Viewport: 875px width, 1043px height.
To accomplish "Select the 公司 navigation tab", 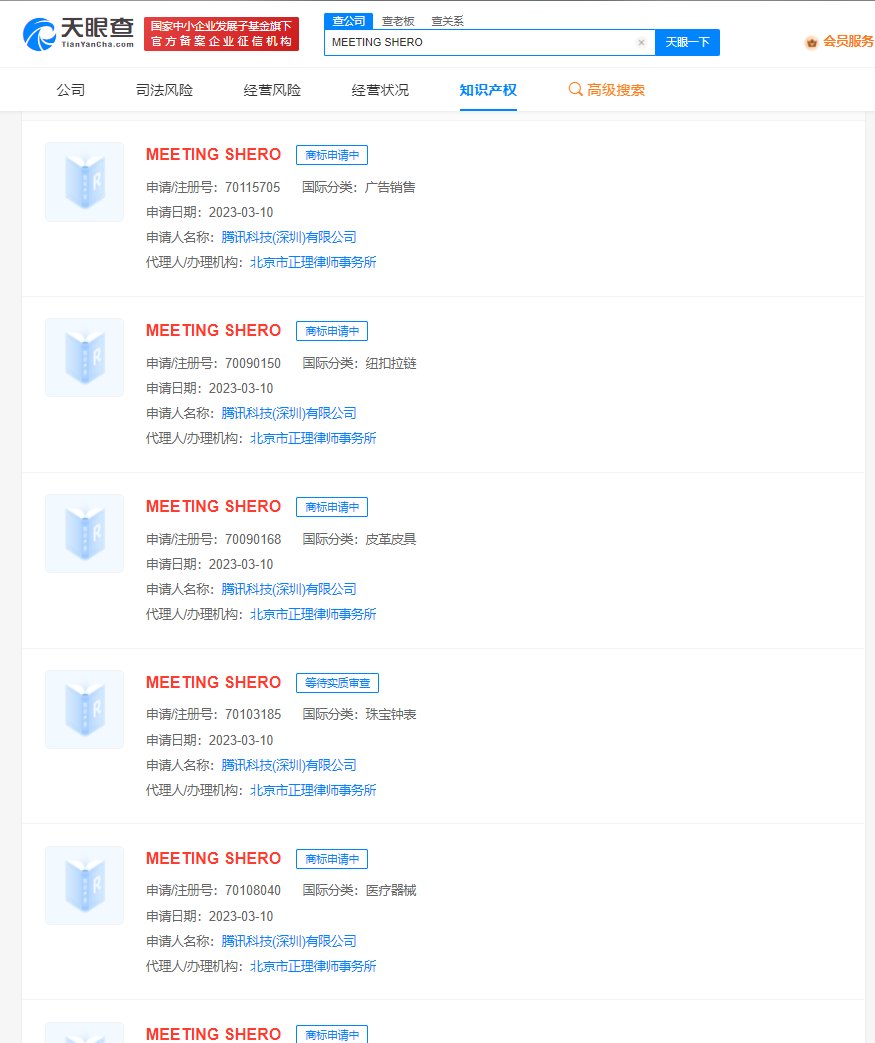I will click(x=71, y=90).
